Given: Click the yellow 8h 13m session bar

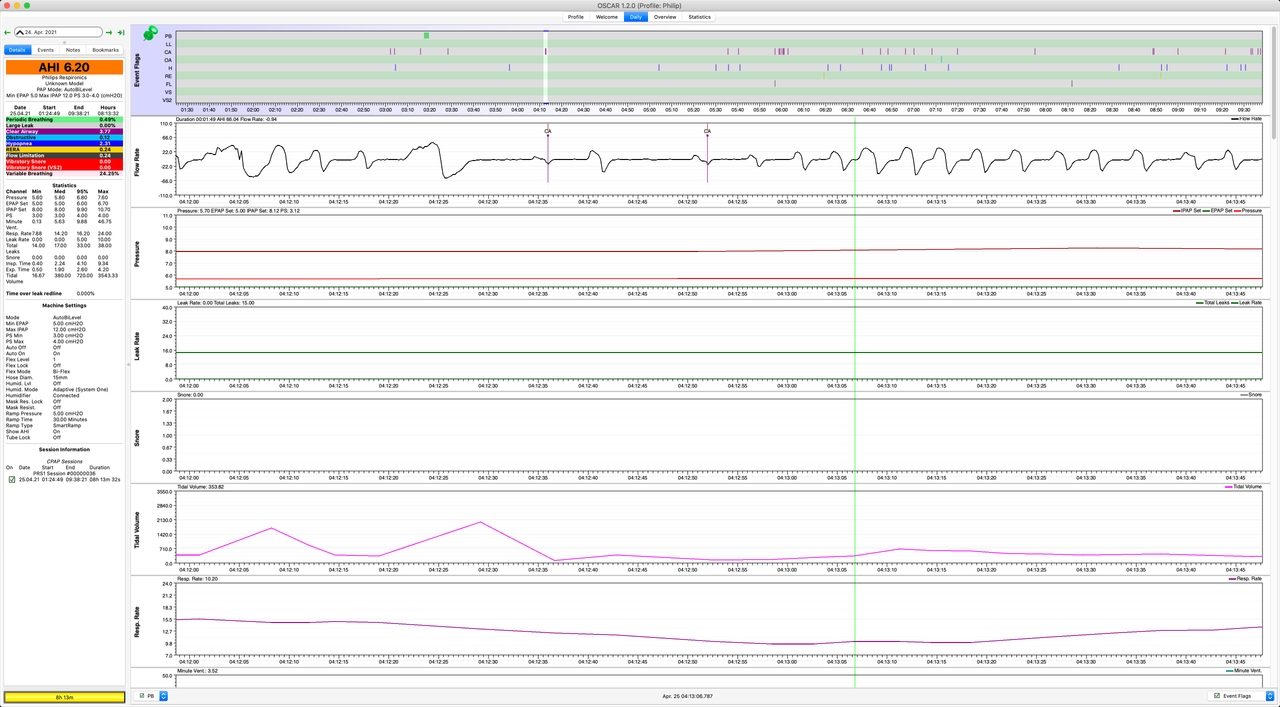Looking at the screenshot, I should 64,697.
